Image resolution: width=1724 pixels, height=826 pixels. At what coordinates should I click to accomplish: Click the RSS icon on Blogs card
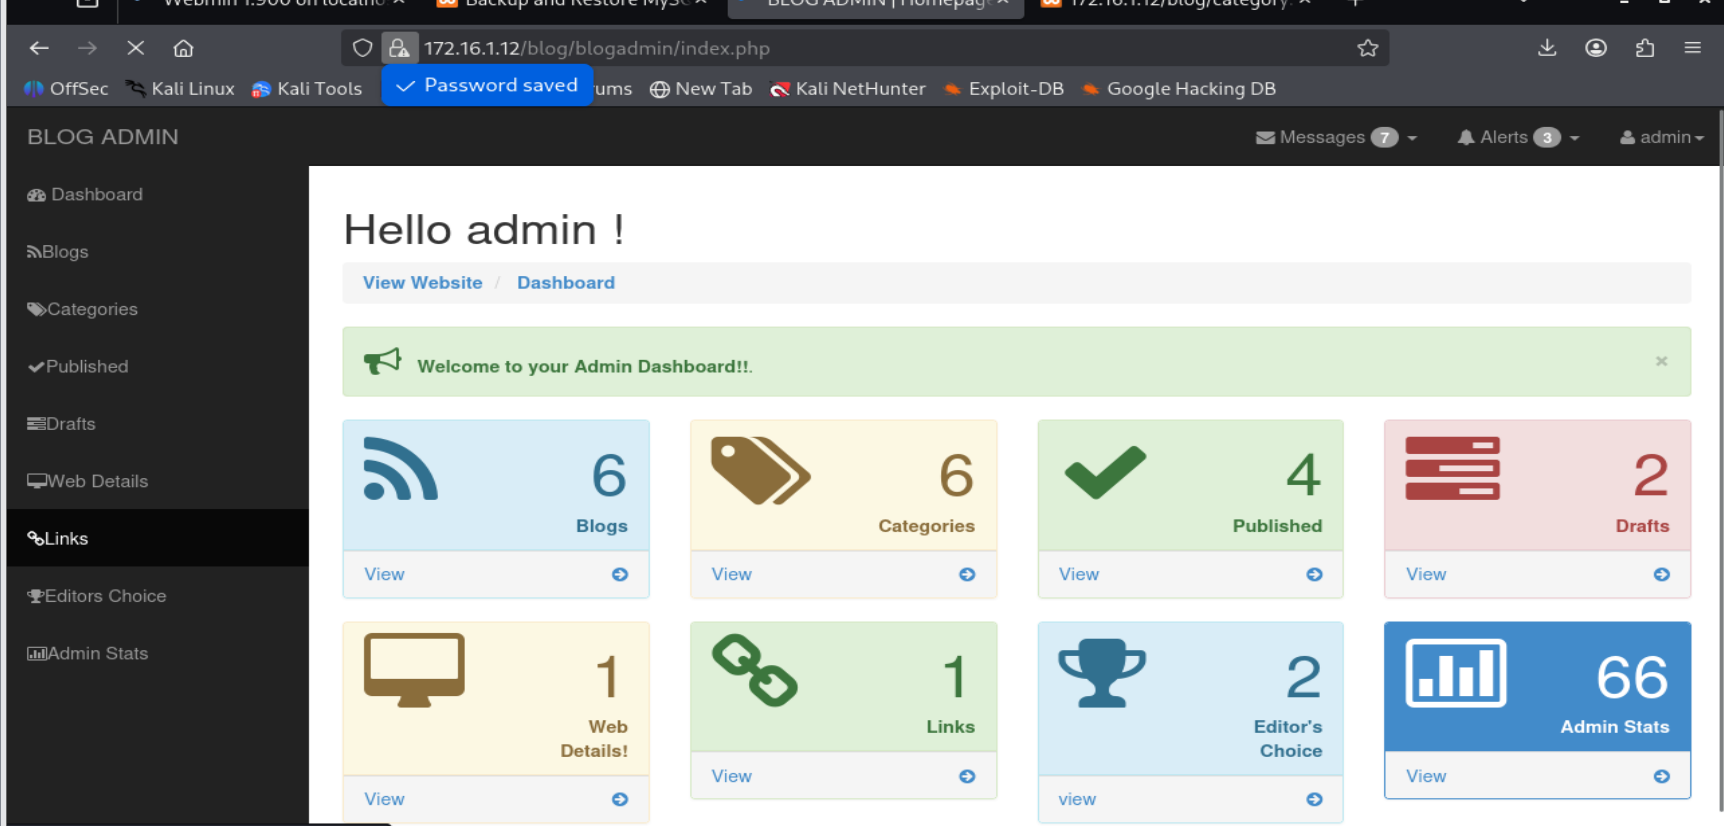coord(400,468)
